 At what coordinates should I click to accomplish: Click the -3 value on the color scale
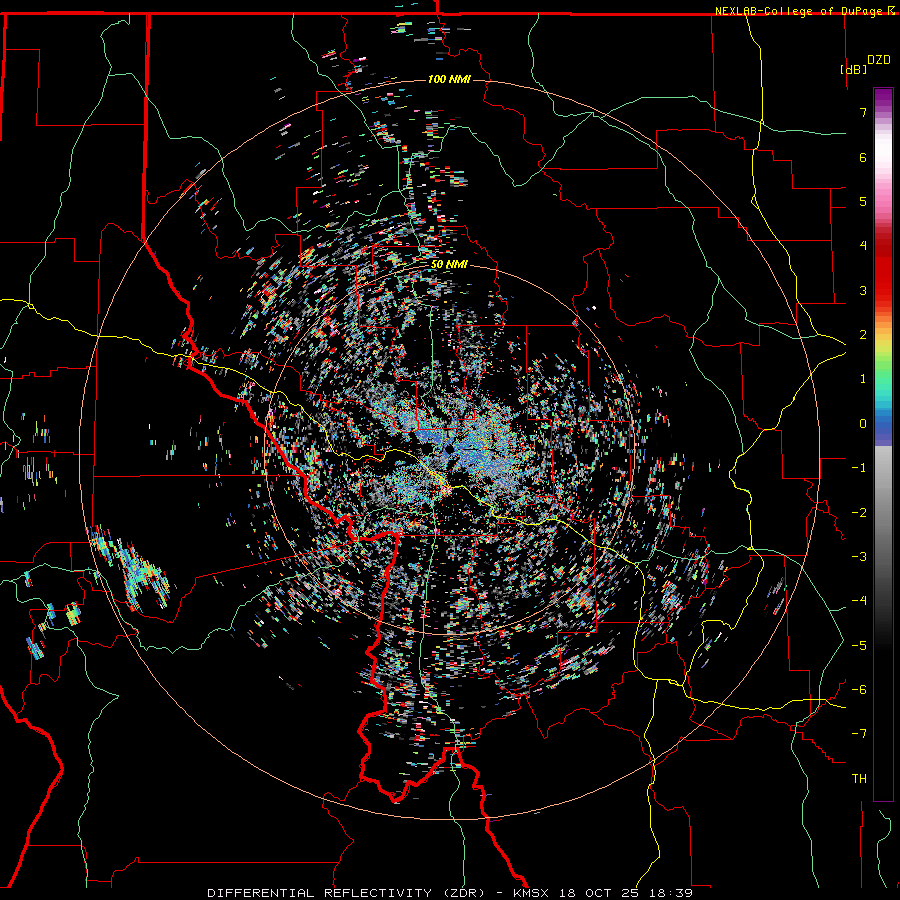pyautogui.click(x=859, y=557)
